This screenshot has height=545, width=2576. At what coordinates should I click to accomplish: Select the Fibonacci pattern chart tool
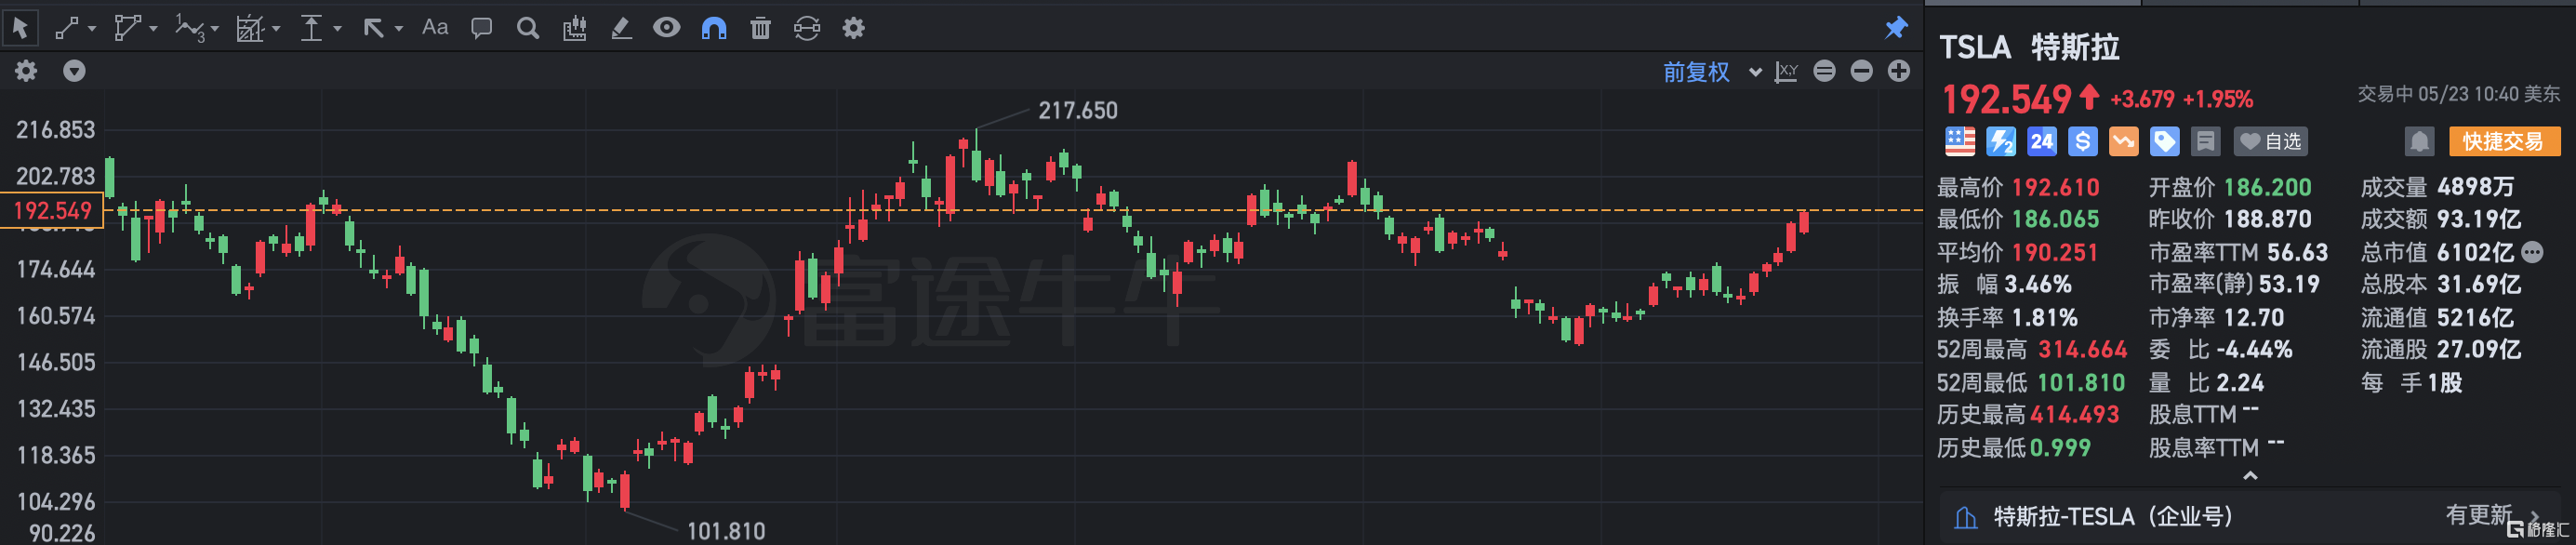pyautogui.click(x=250, y=28)
